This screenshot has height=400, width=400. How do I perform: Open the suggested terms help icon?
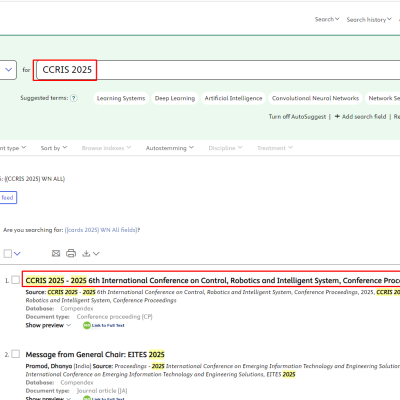tap(74, 98)
